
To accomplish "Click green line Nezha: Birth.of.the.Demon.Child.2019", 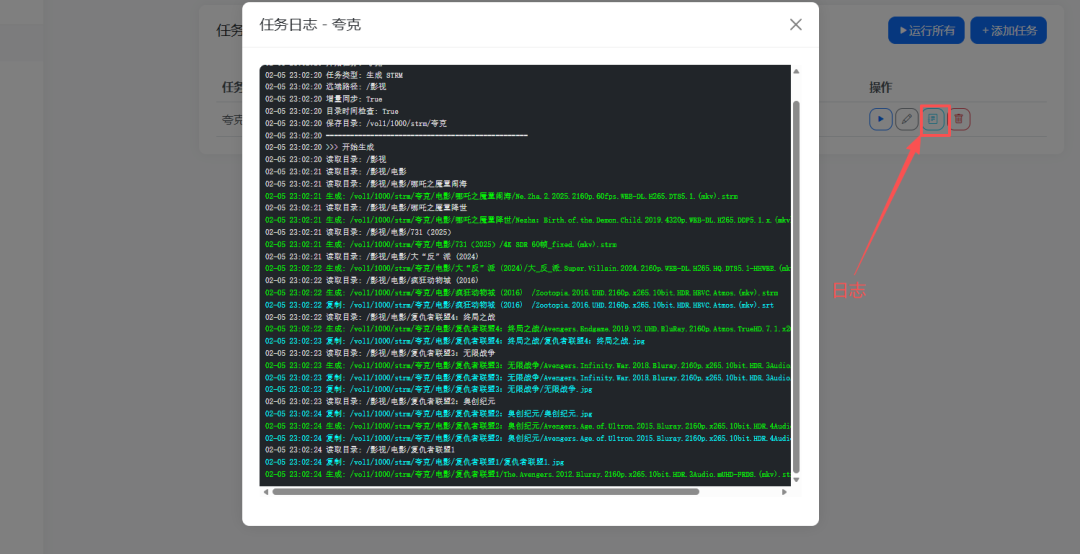I will coord(528,220).
